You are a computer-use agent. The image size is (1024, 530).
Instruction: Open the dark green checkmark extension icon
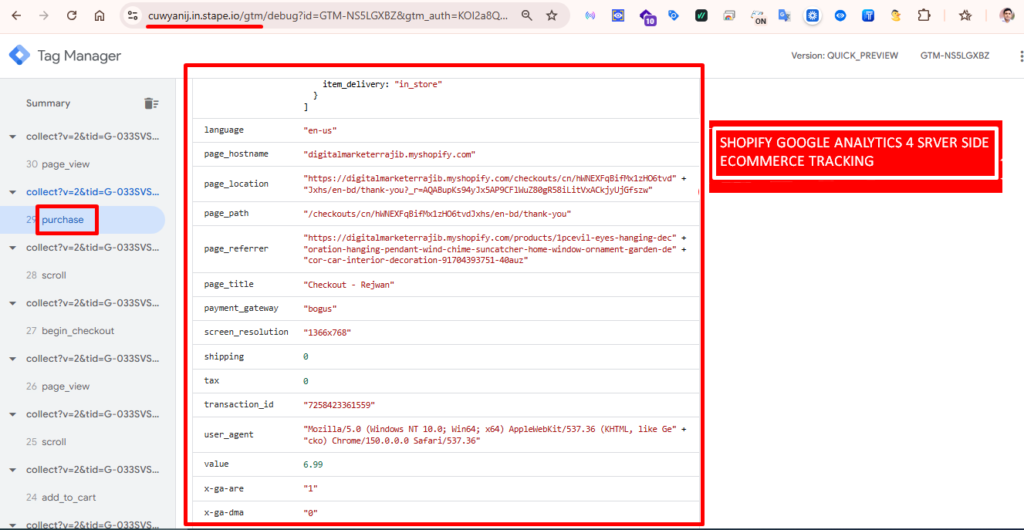pos(701,16)
